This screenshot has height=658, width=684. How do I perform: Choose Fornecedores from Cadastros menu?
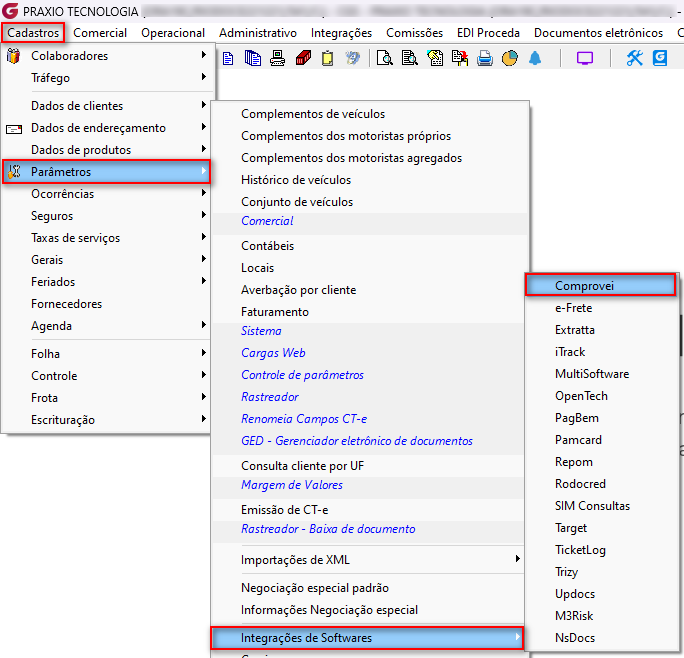[x=107, y=304]
